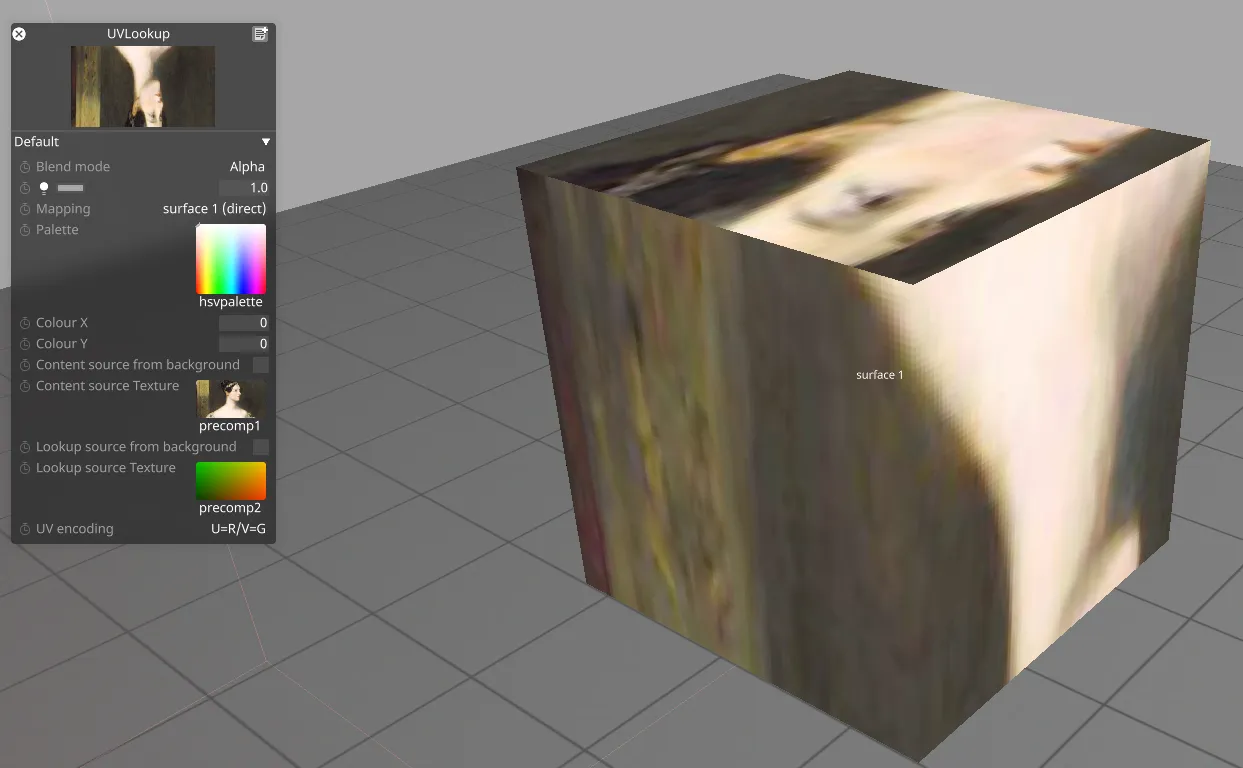The image size is (1243, 768).
Task: Click the stopwatch icon next to Colour X
Action: [x=25, y=323]
